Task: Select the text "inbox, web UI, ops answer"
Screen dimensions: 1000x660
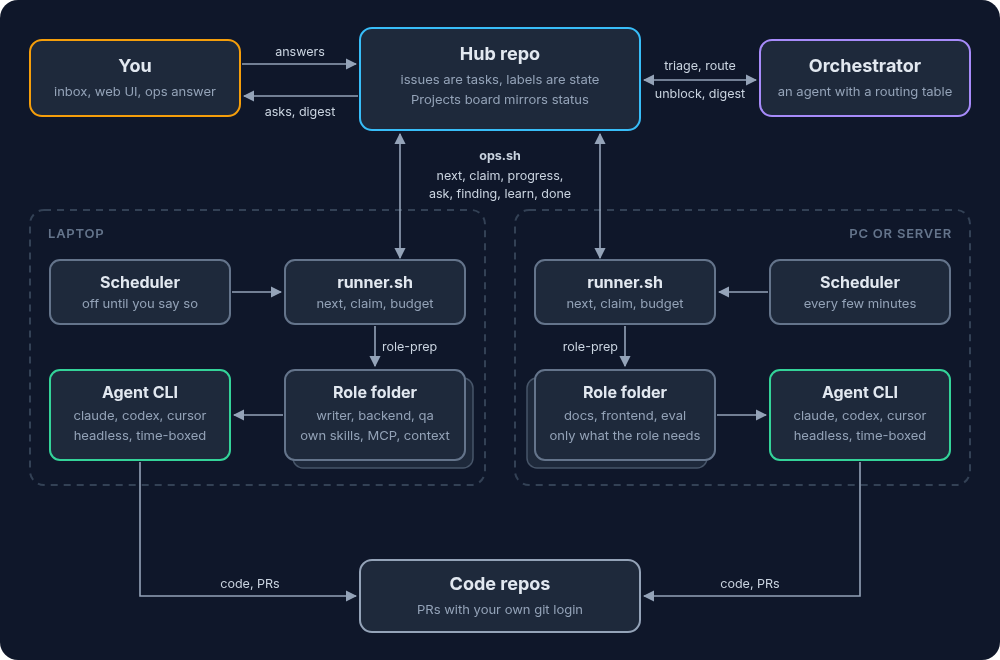Action: 135,91
